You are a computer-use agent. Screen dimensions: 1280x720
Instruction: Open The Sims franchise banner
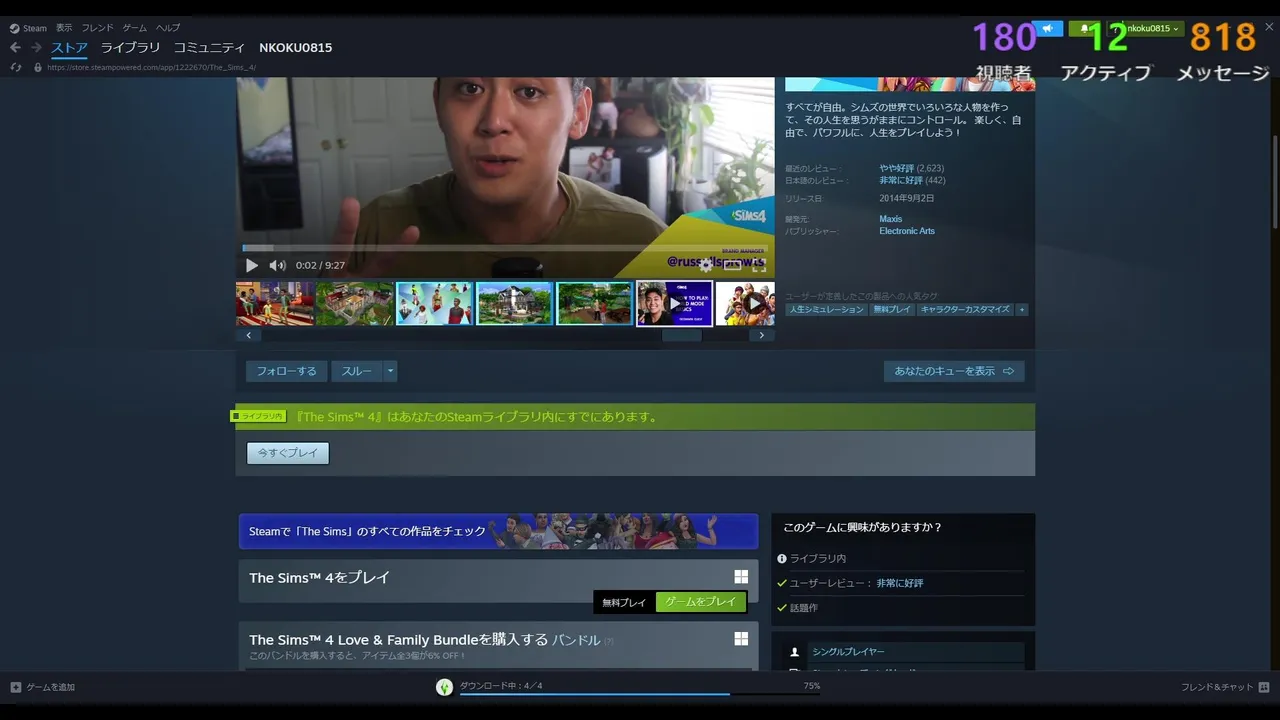point(498,531)
